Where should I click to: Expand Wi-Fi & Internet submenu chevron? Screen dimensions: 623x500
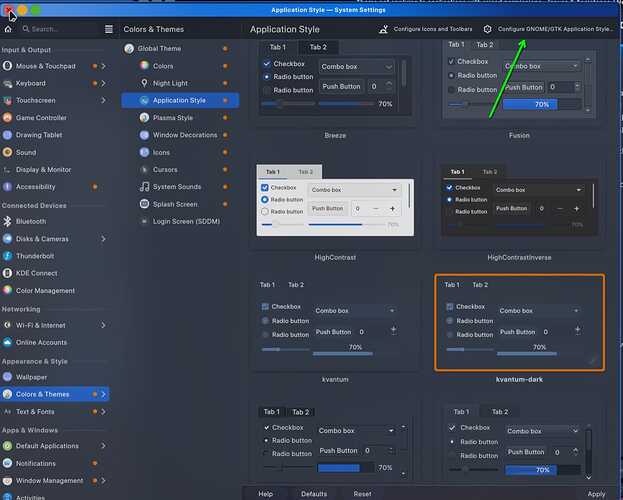(x=103, y=325)
